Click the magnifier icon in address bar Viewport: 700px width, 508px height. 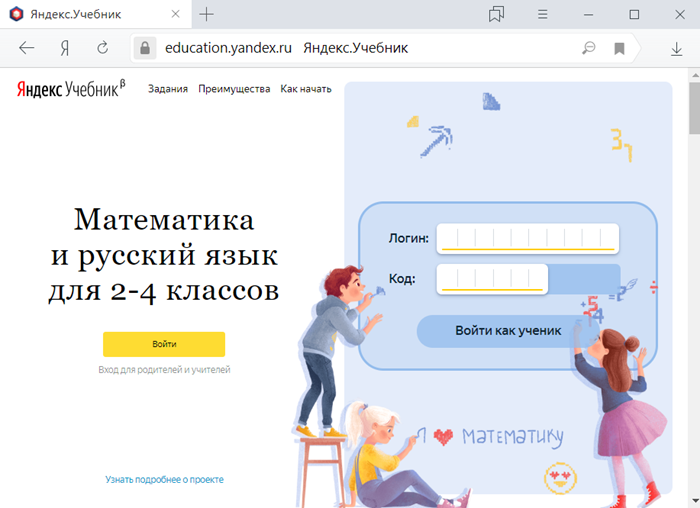tap(589, 48)
